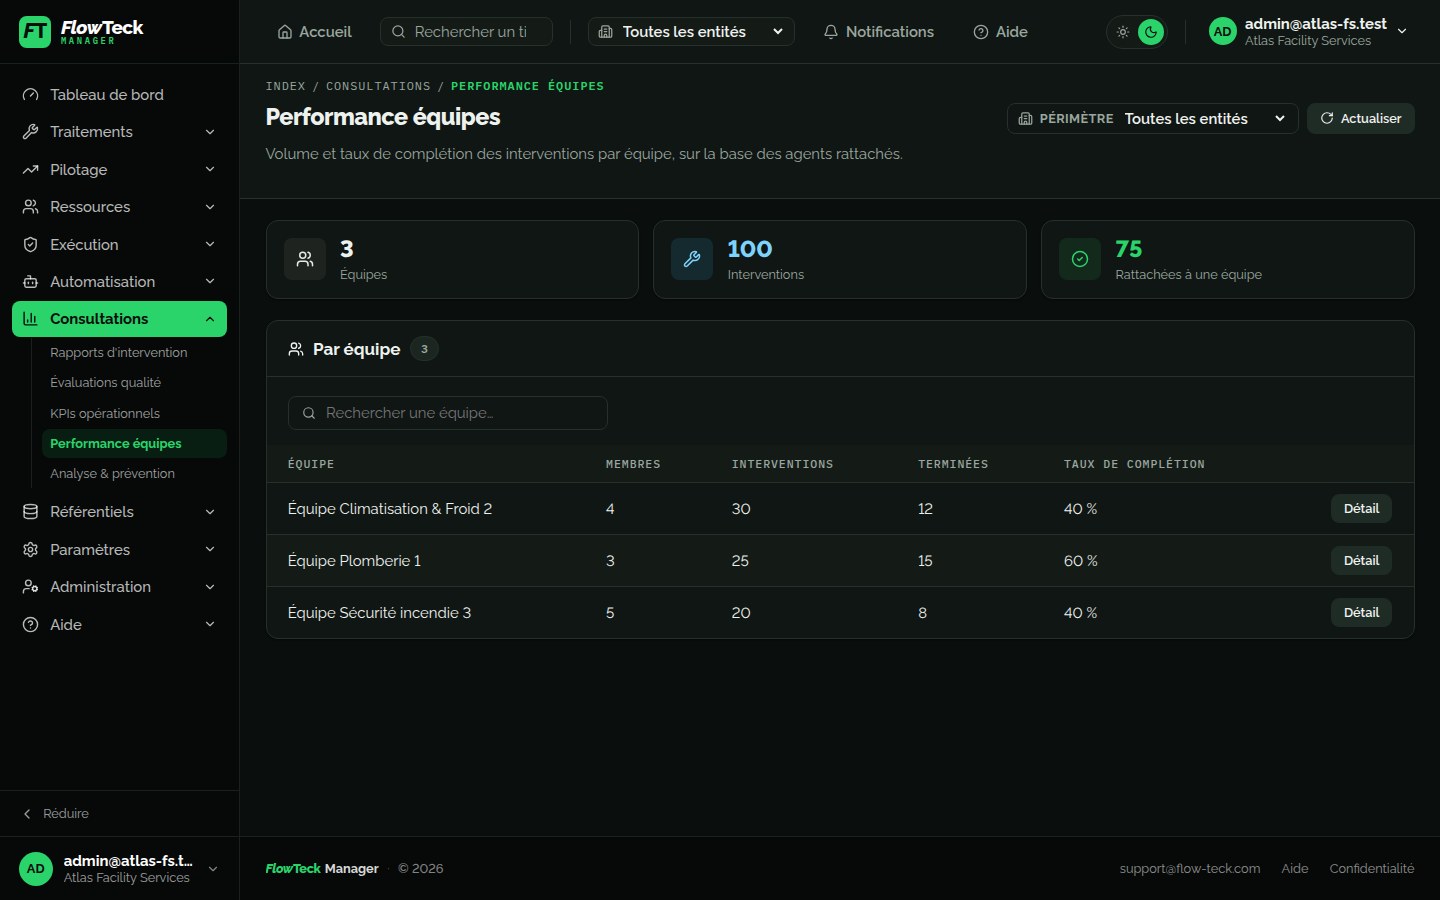Switch to dark theme moon icon
Screen dimensions: 1440x900
[x=1151, y=32]
